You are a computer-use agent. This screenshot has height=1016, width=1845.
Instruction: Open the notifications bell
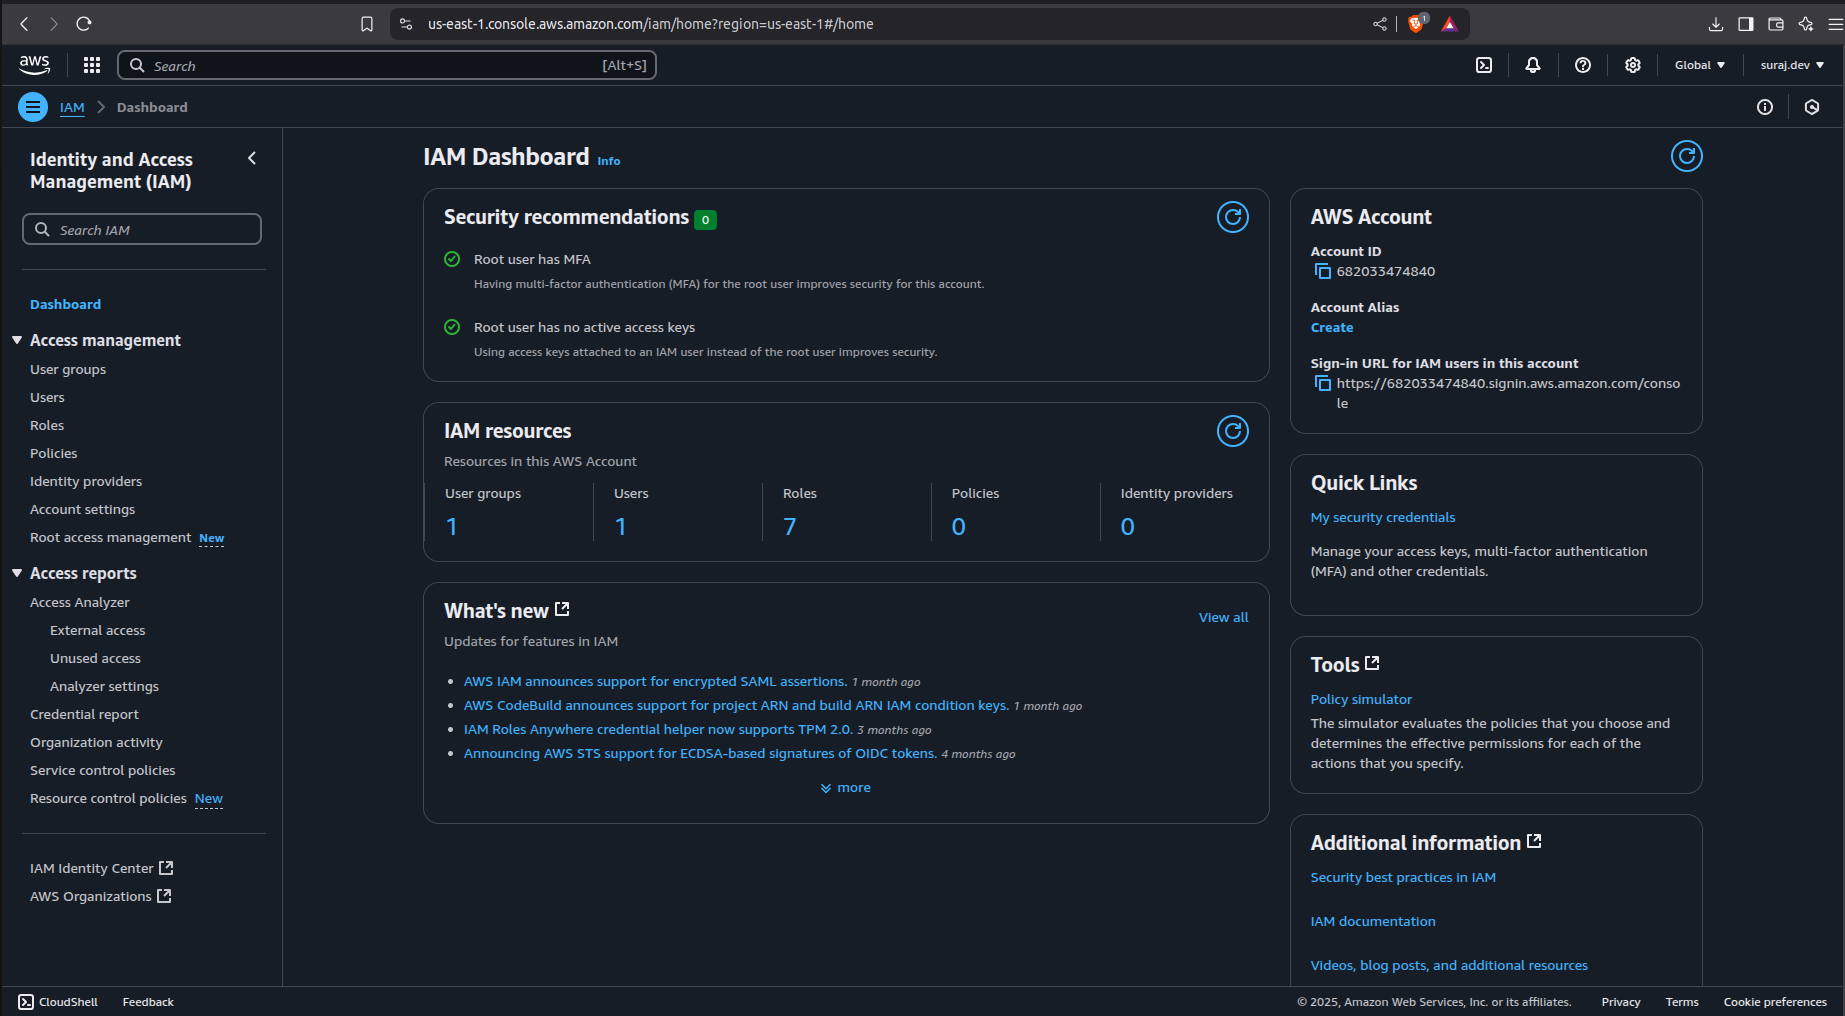[x=1532, y=65]
